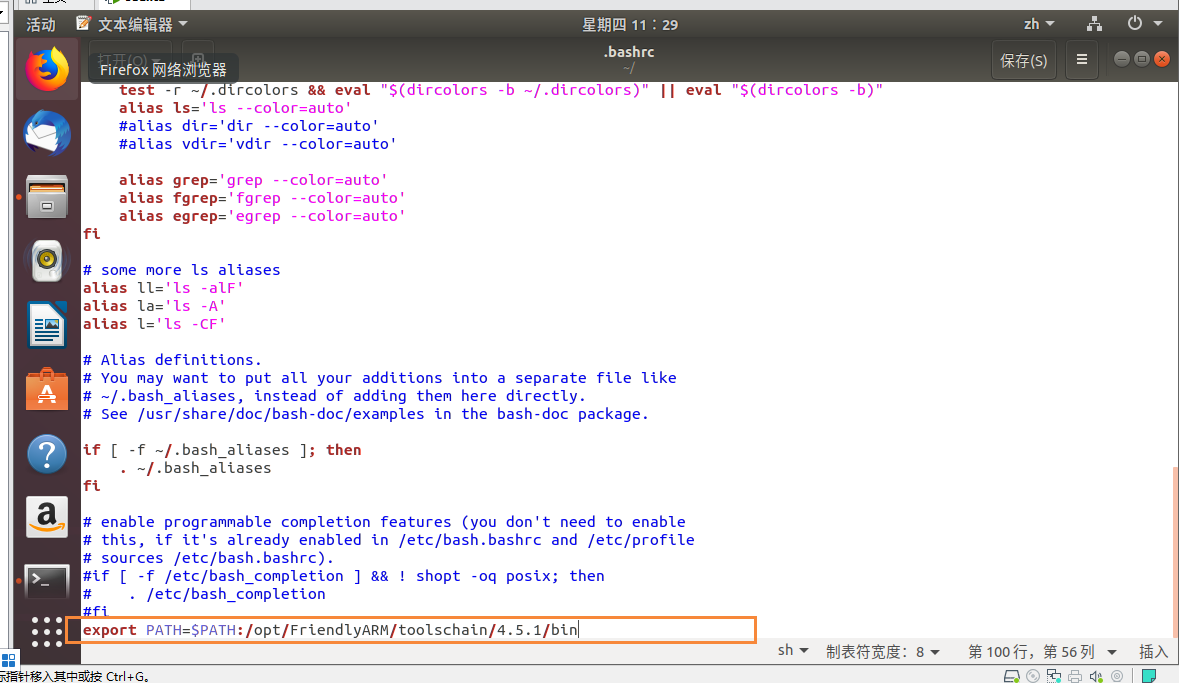Click VM network adapter status icon
Screen dimensions: 1179x683
click(1054, 676)
